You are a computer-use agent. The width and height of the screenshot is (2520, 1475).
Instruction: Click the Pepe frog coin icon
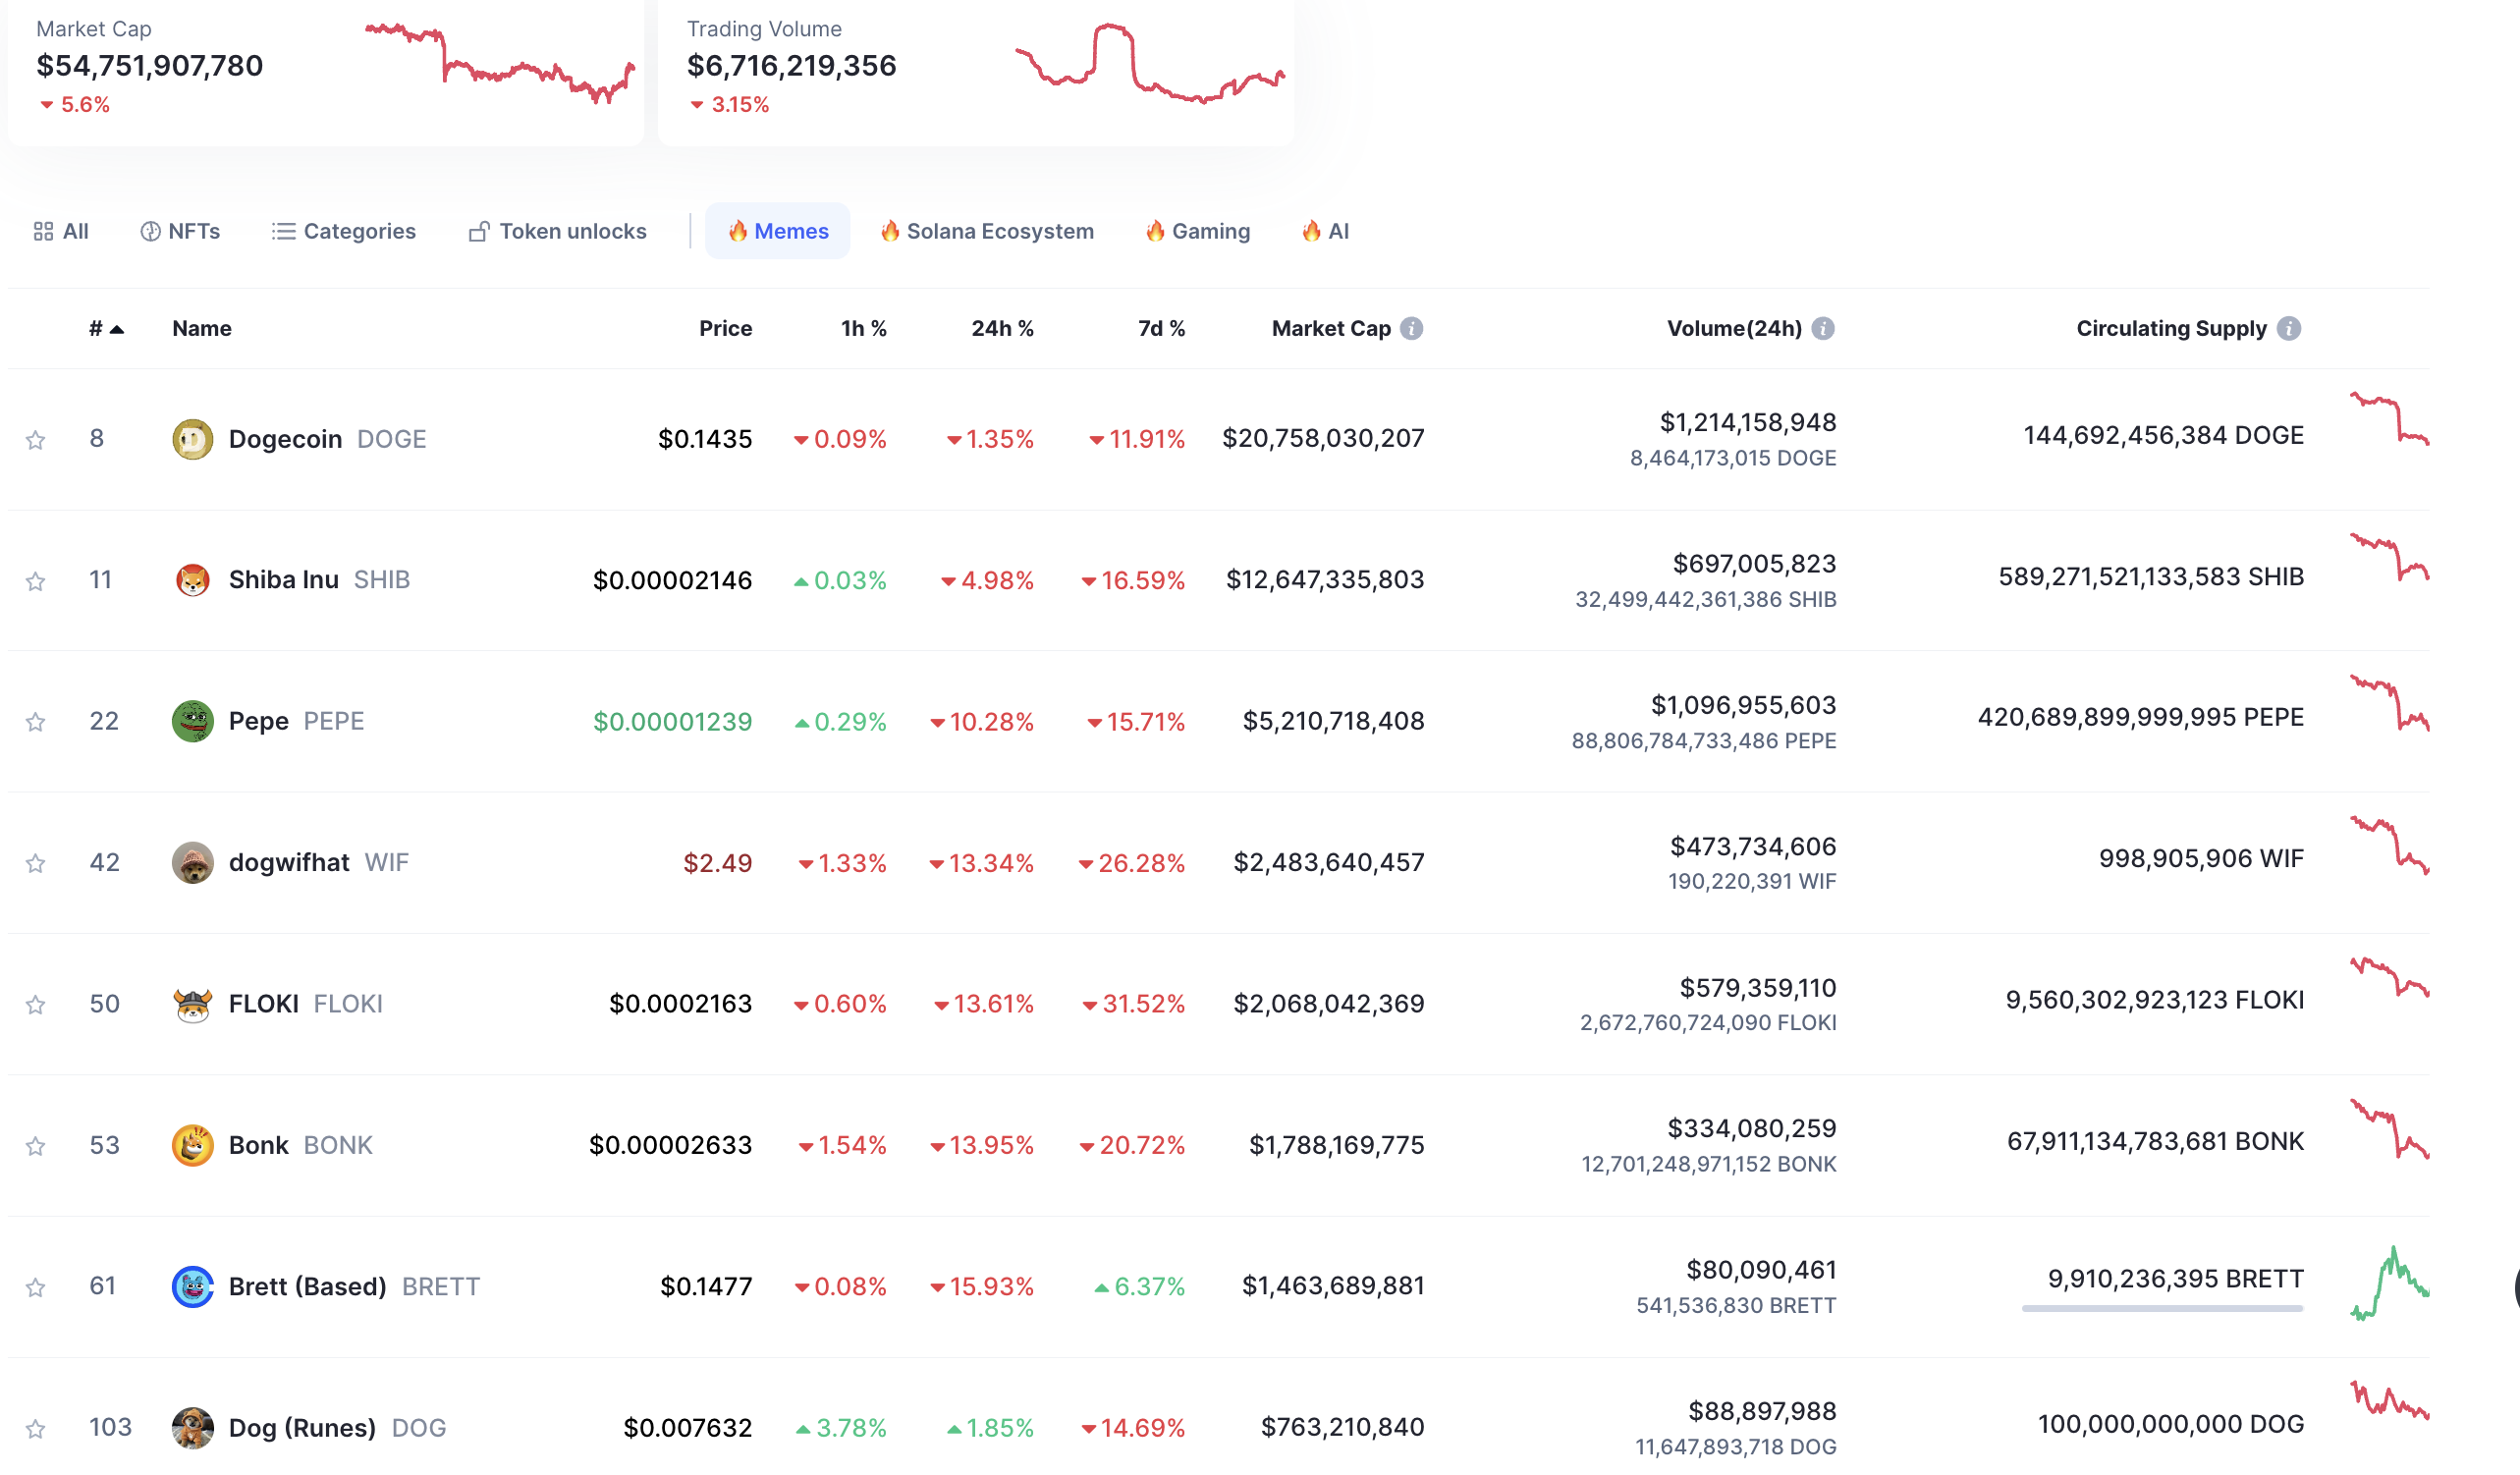[192, 721]
